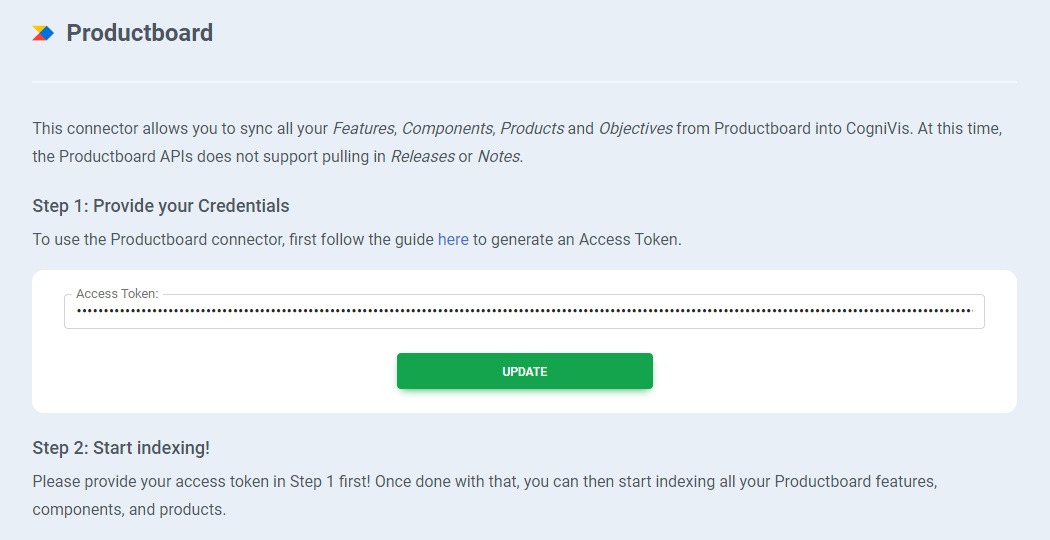This screenshot has width=1050, height=540.
Task: Click the italic word "Features"
Action: pyautogui.click(x=364, y=129)
